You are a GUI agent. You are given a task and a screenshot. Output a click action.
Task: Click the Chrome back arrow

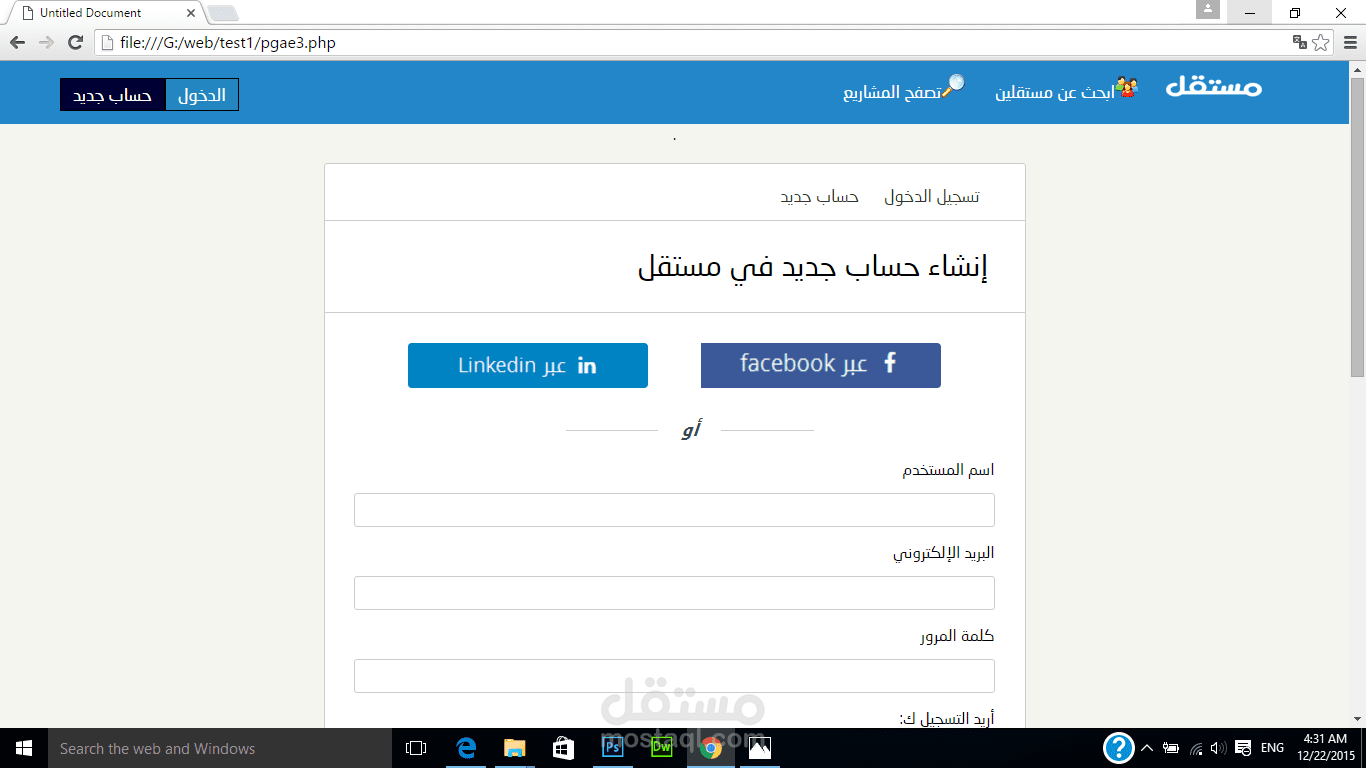[17, 43]
